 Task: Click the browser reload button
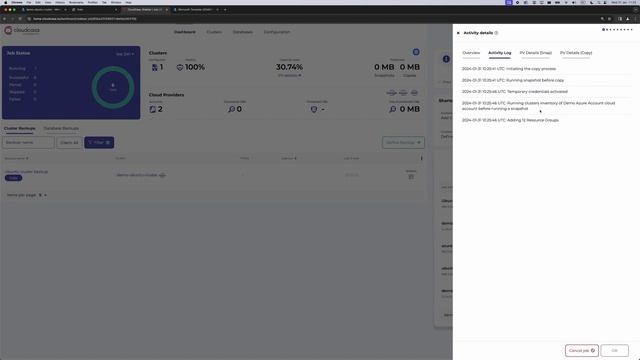point(20,19)
